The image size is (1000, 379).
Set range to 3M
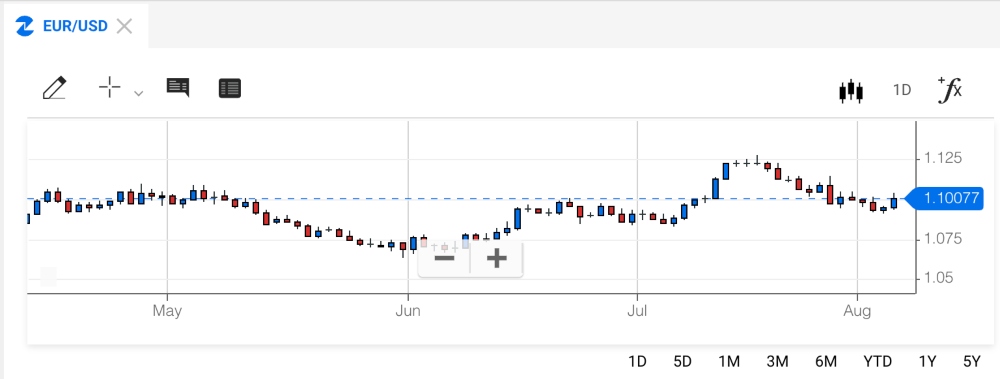pos(777,362)
